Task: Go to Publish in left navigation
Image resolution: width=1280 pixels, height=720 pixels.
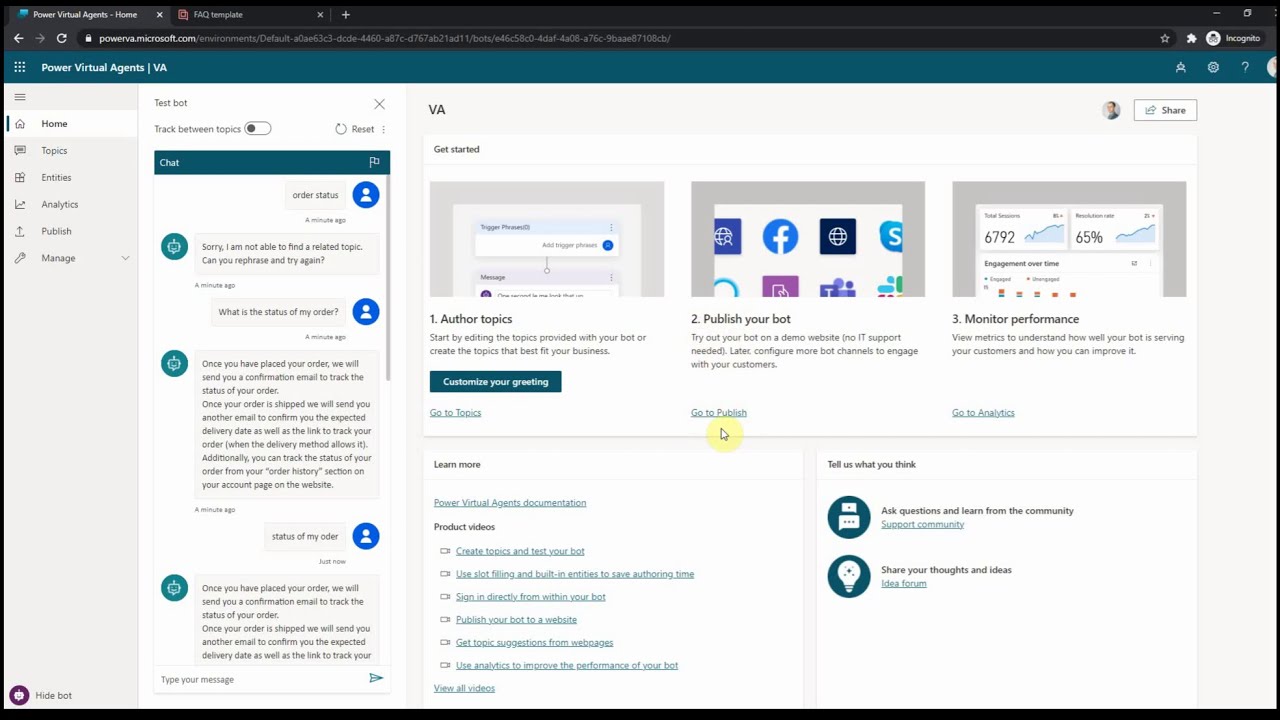Action: tap(56, 231)
